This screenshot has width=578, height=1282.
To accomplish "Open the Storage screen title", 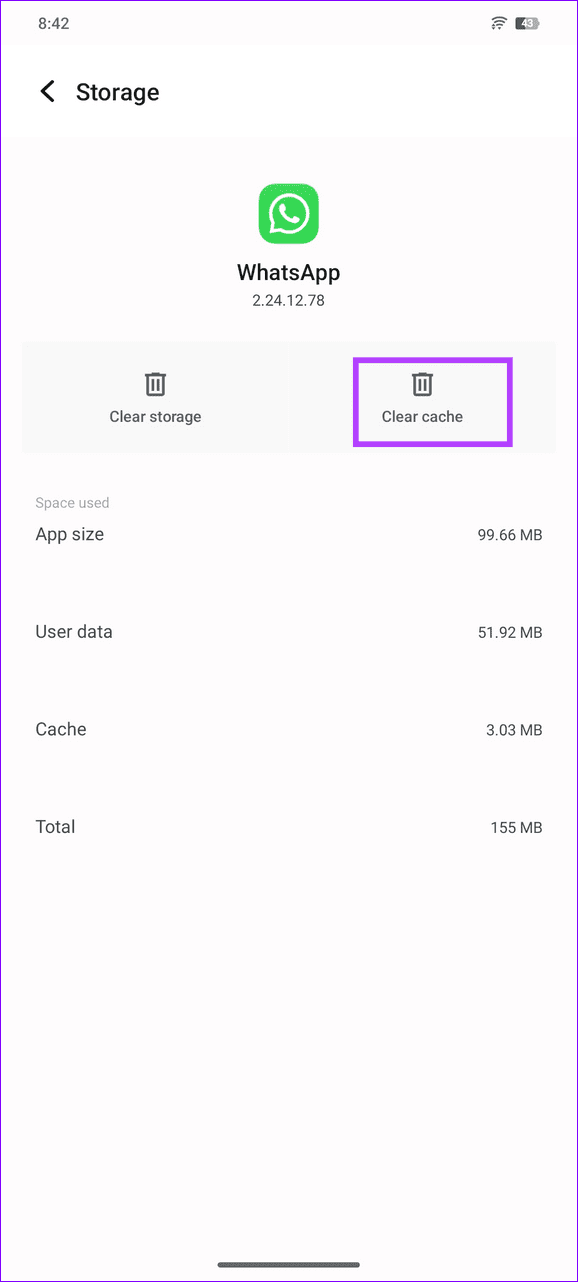I will pyautogui.click(x=117, y=92).
